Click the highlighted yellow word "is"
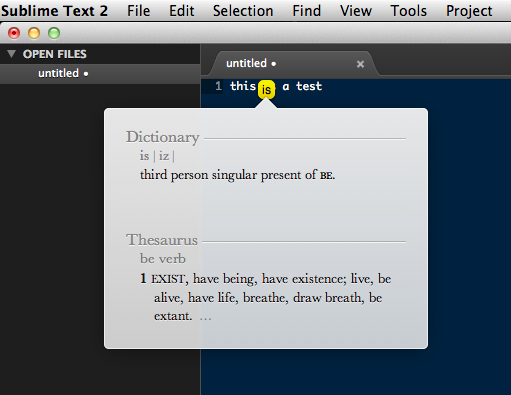 tap(266, 89)
